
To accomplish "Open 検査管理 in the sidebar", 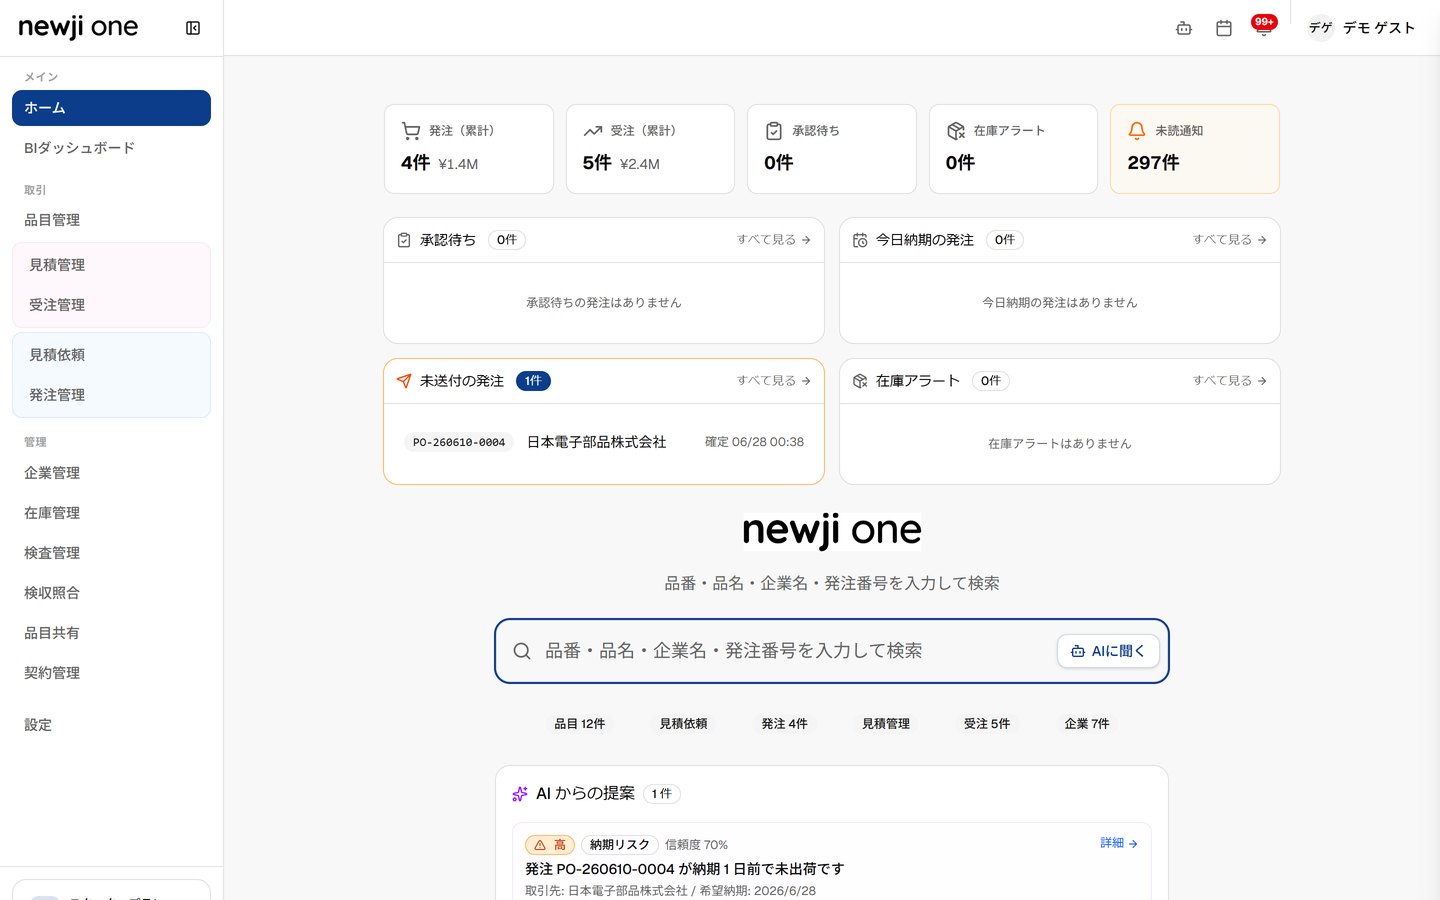I will click(111, 553).
